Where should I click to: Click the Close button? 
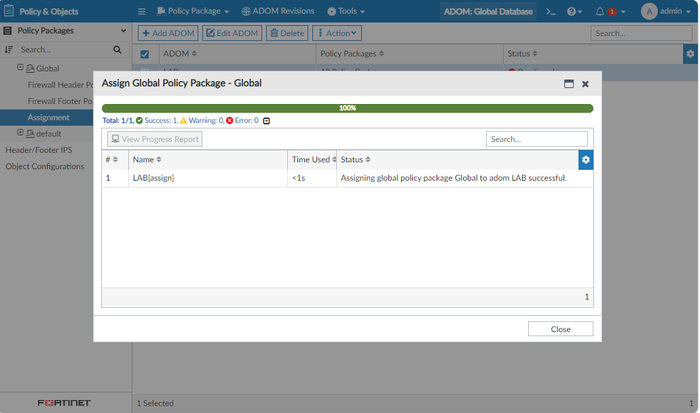(561, 329)
